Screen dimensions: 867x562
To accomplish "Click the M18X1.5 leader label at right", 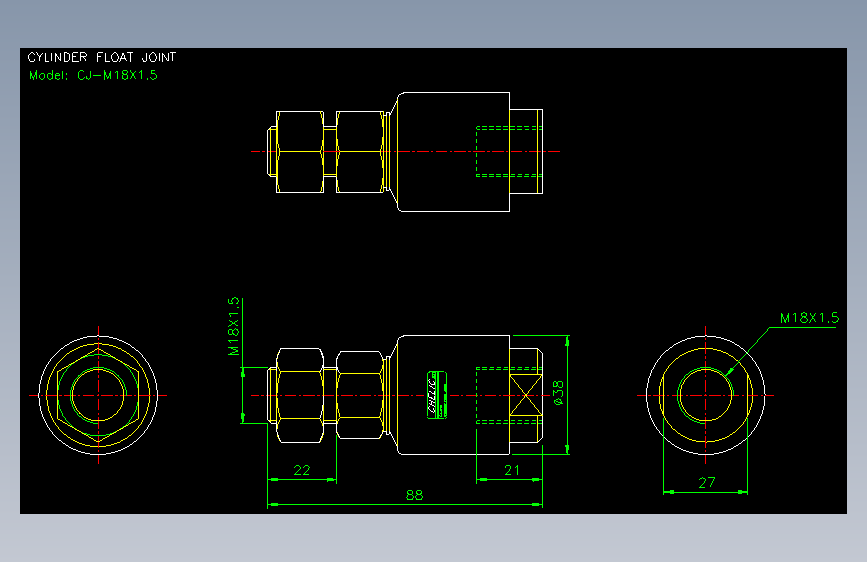I will click(x=809, y=318).
